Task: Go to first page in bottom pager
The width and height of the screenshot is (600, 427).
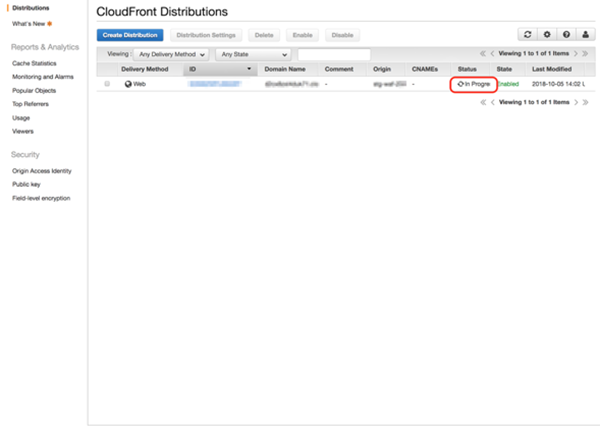Action: 483,102
